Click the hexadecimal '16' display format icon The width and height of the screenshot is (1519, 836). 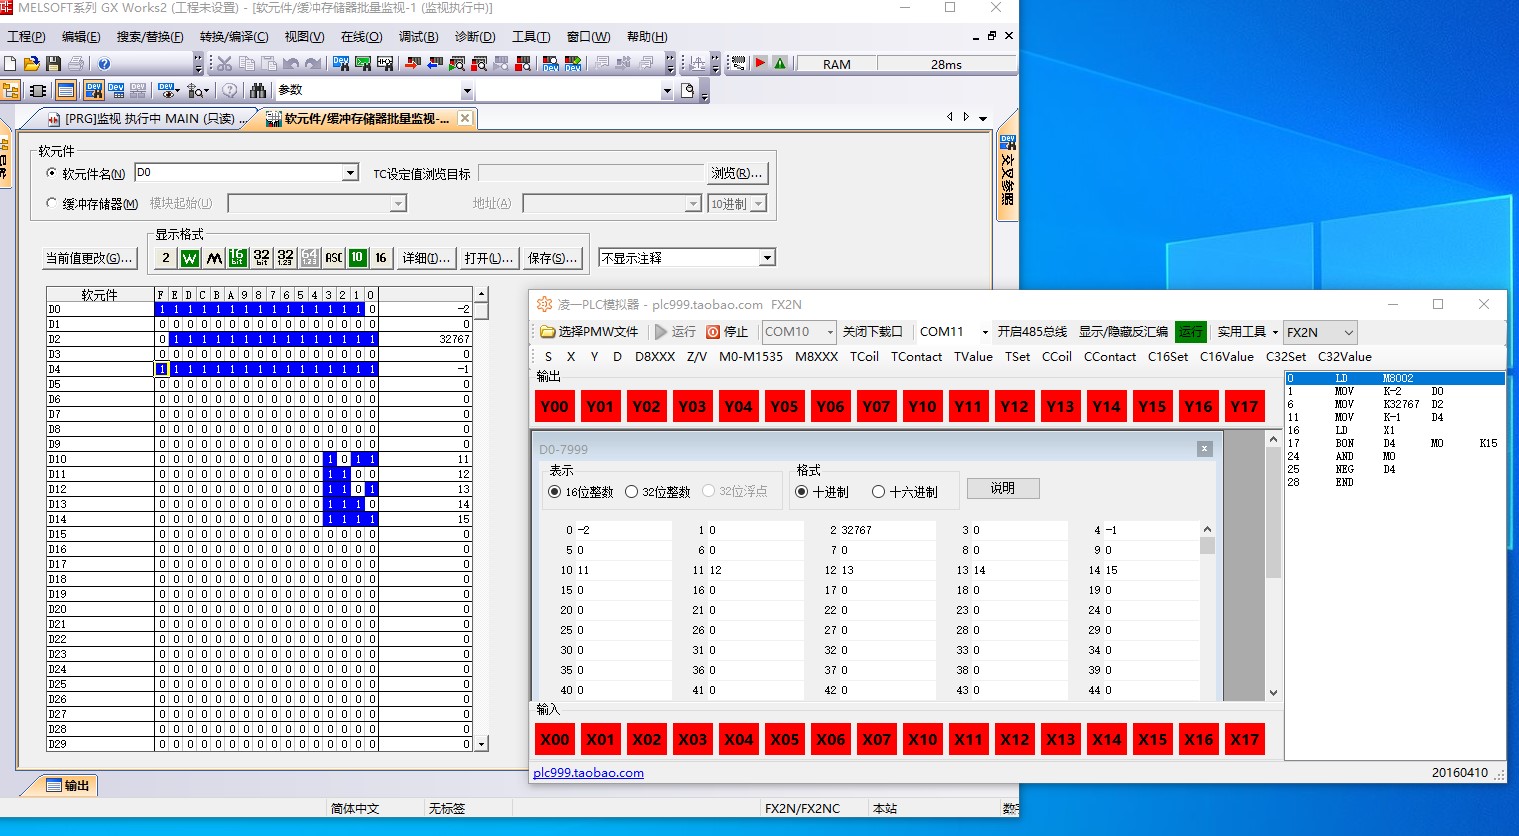[381, 258]
